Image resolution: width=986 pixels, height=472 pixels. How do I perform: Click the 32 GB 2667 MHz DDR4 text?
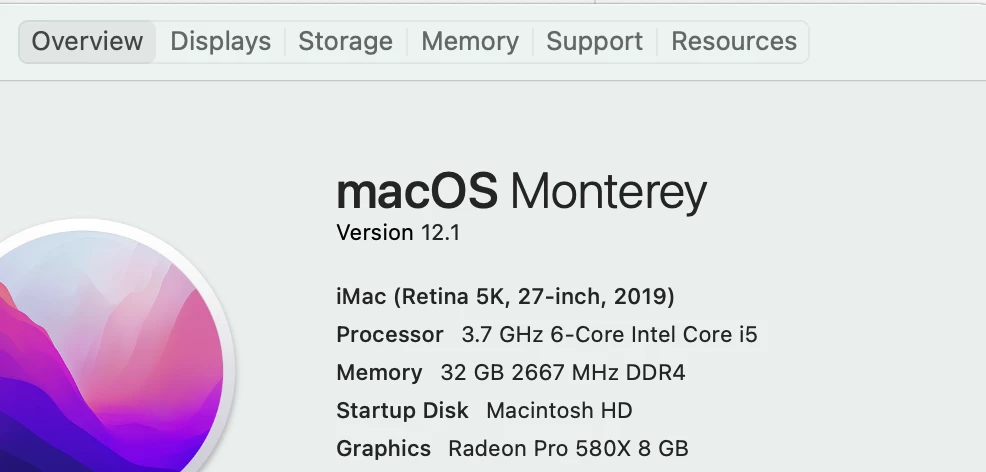pyautogui.click(x=562, y=373)
